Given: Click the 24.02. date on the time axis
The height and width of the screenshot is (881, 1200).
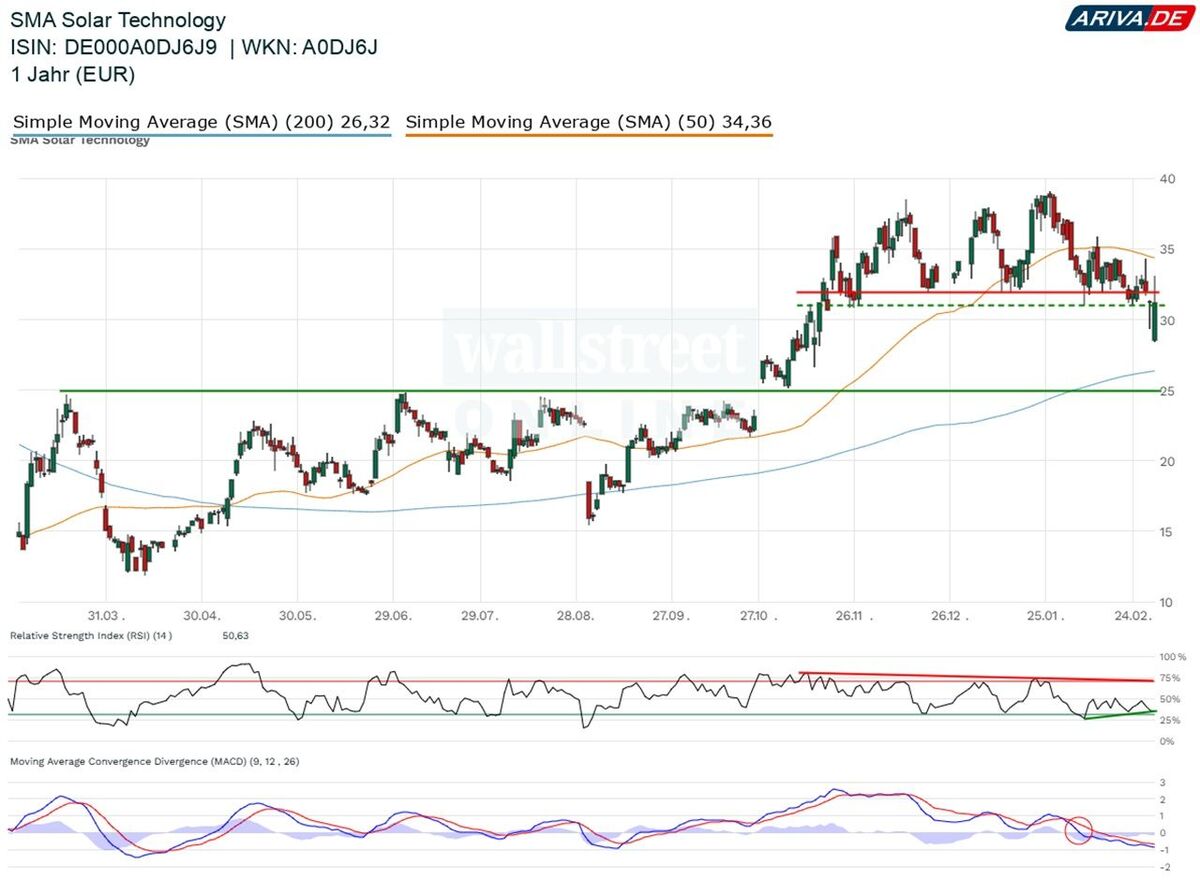Looking at the screenshot, I should 1134,615.
